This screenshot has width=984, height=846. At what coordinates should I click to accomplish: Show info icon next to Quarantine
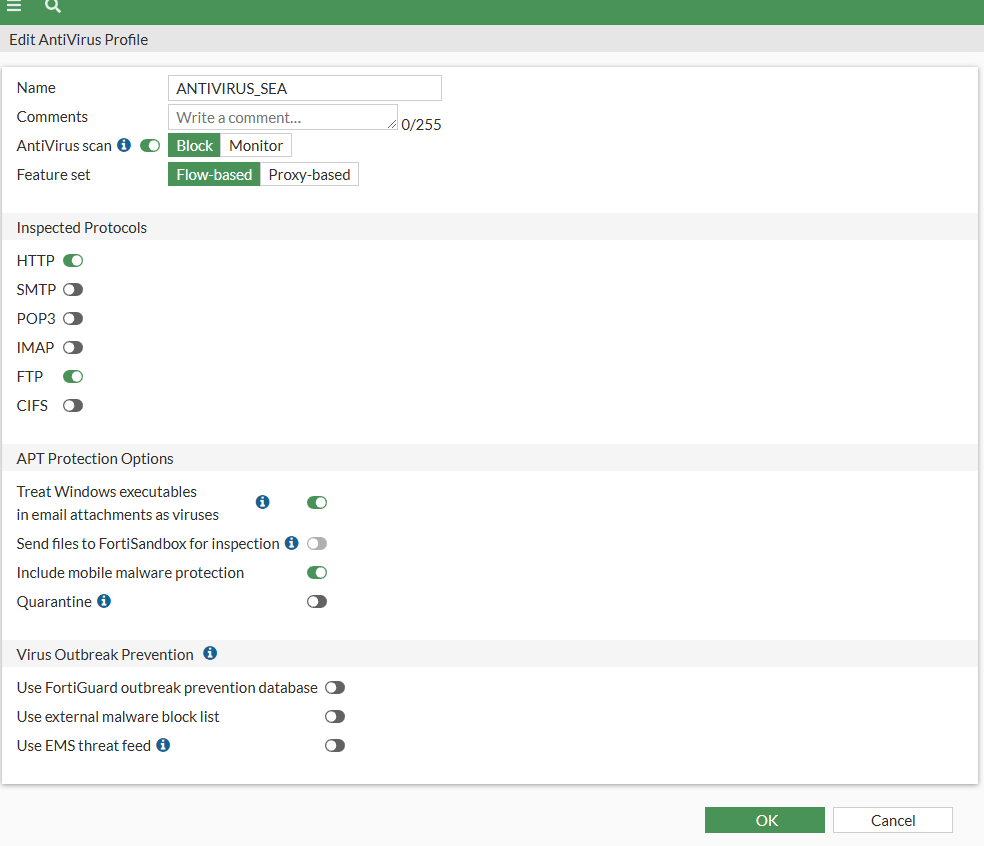(x=104, y=601)
